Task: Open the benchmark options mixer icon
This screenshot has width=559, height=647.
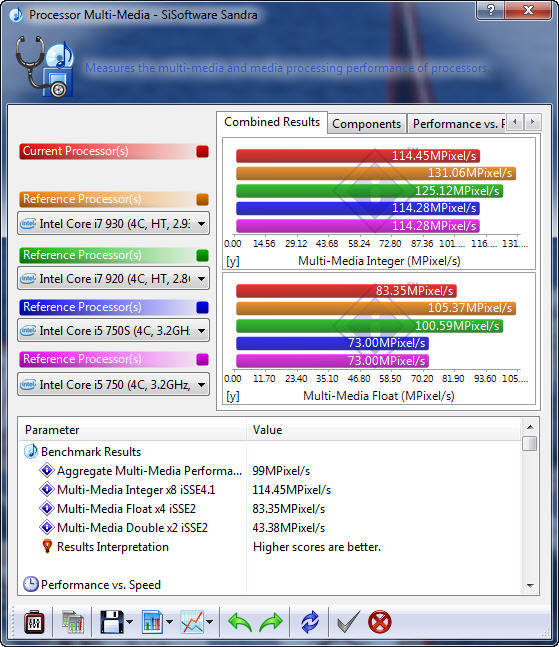Action: pyautogui.click(x=34, y=622)
